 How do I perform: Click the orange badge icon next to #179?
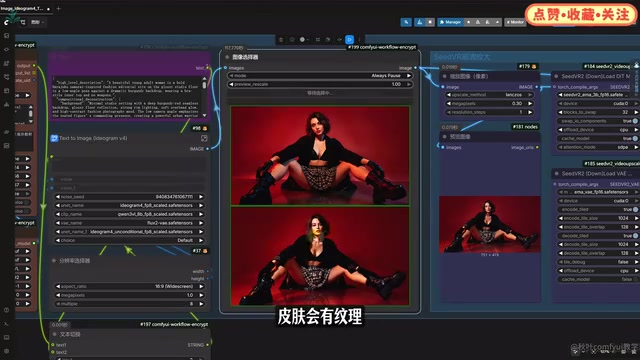(534, 66)
